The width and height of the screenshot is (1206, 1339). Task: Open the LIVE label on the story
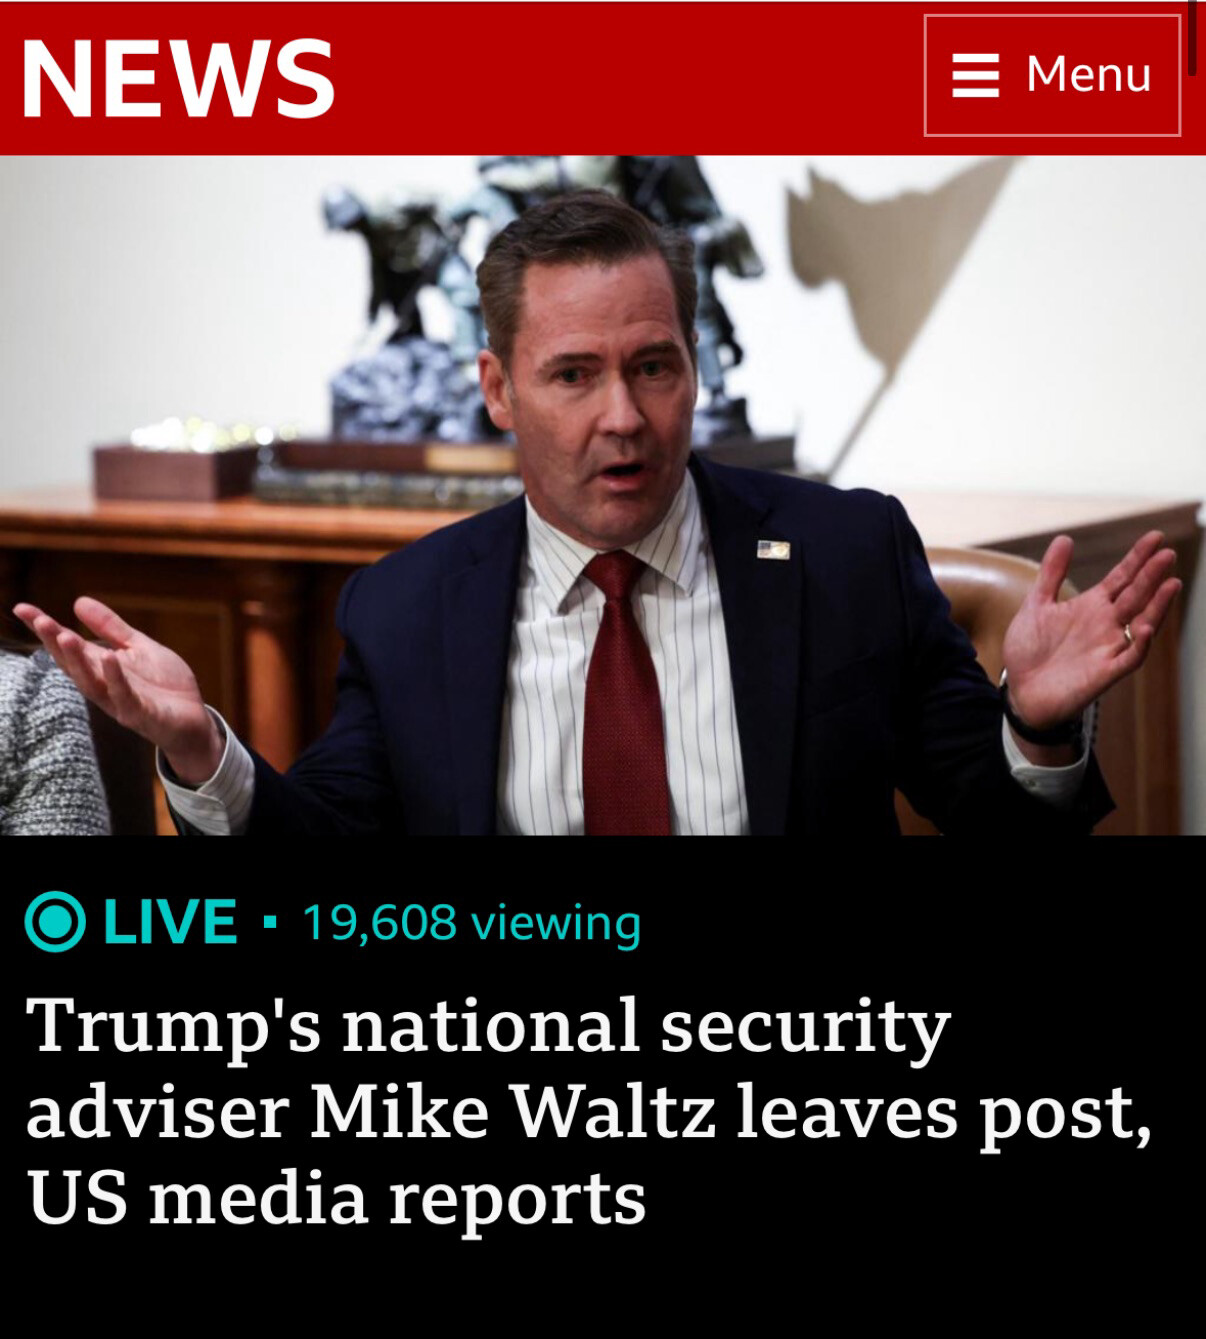point(170,922)
